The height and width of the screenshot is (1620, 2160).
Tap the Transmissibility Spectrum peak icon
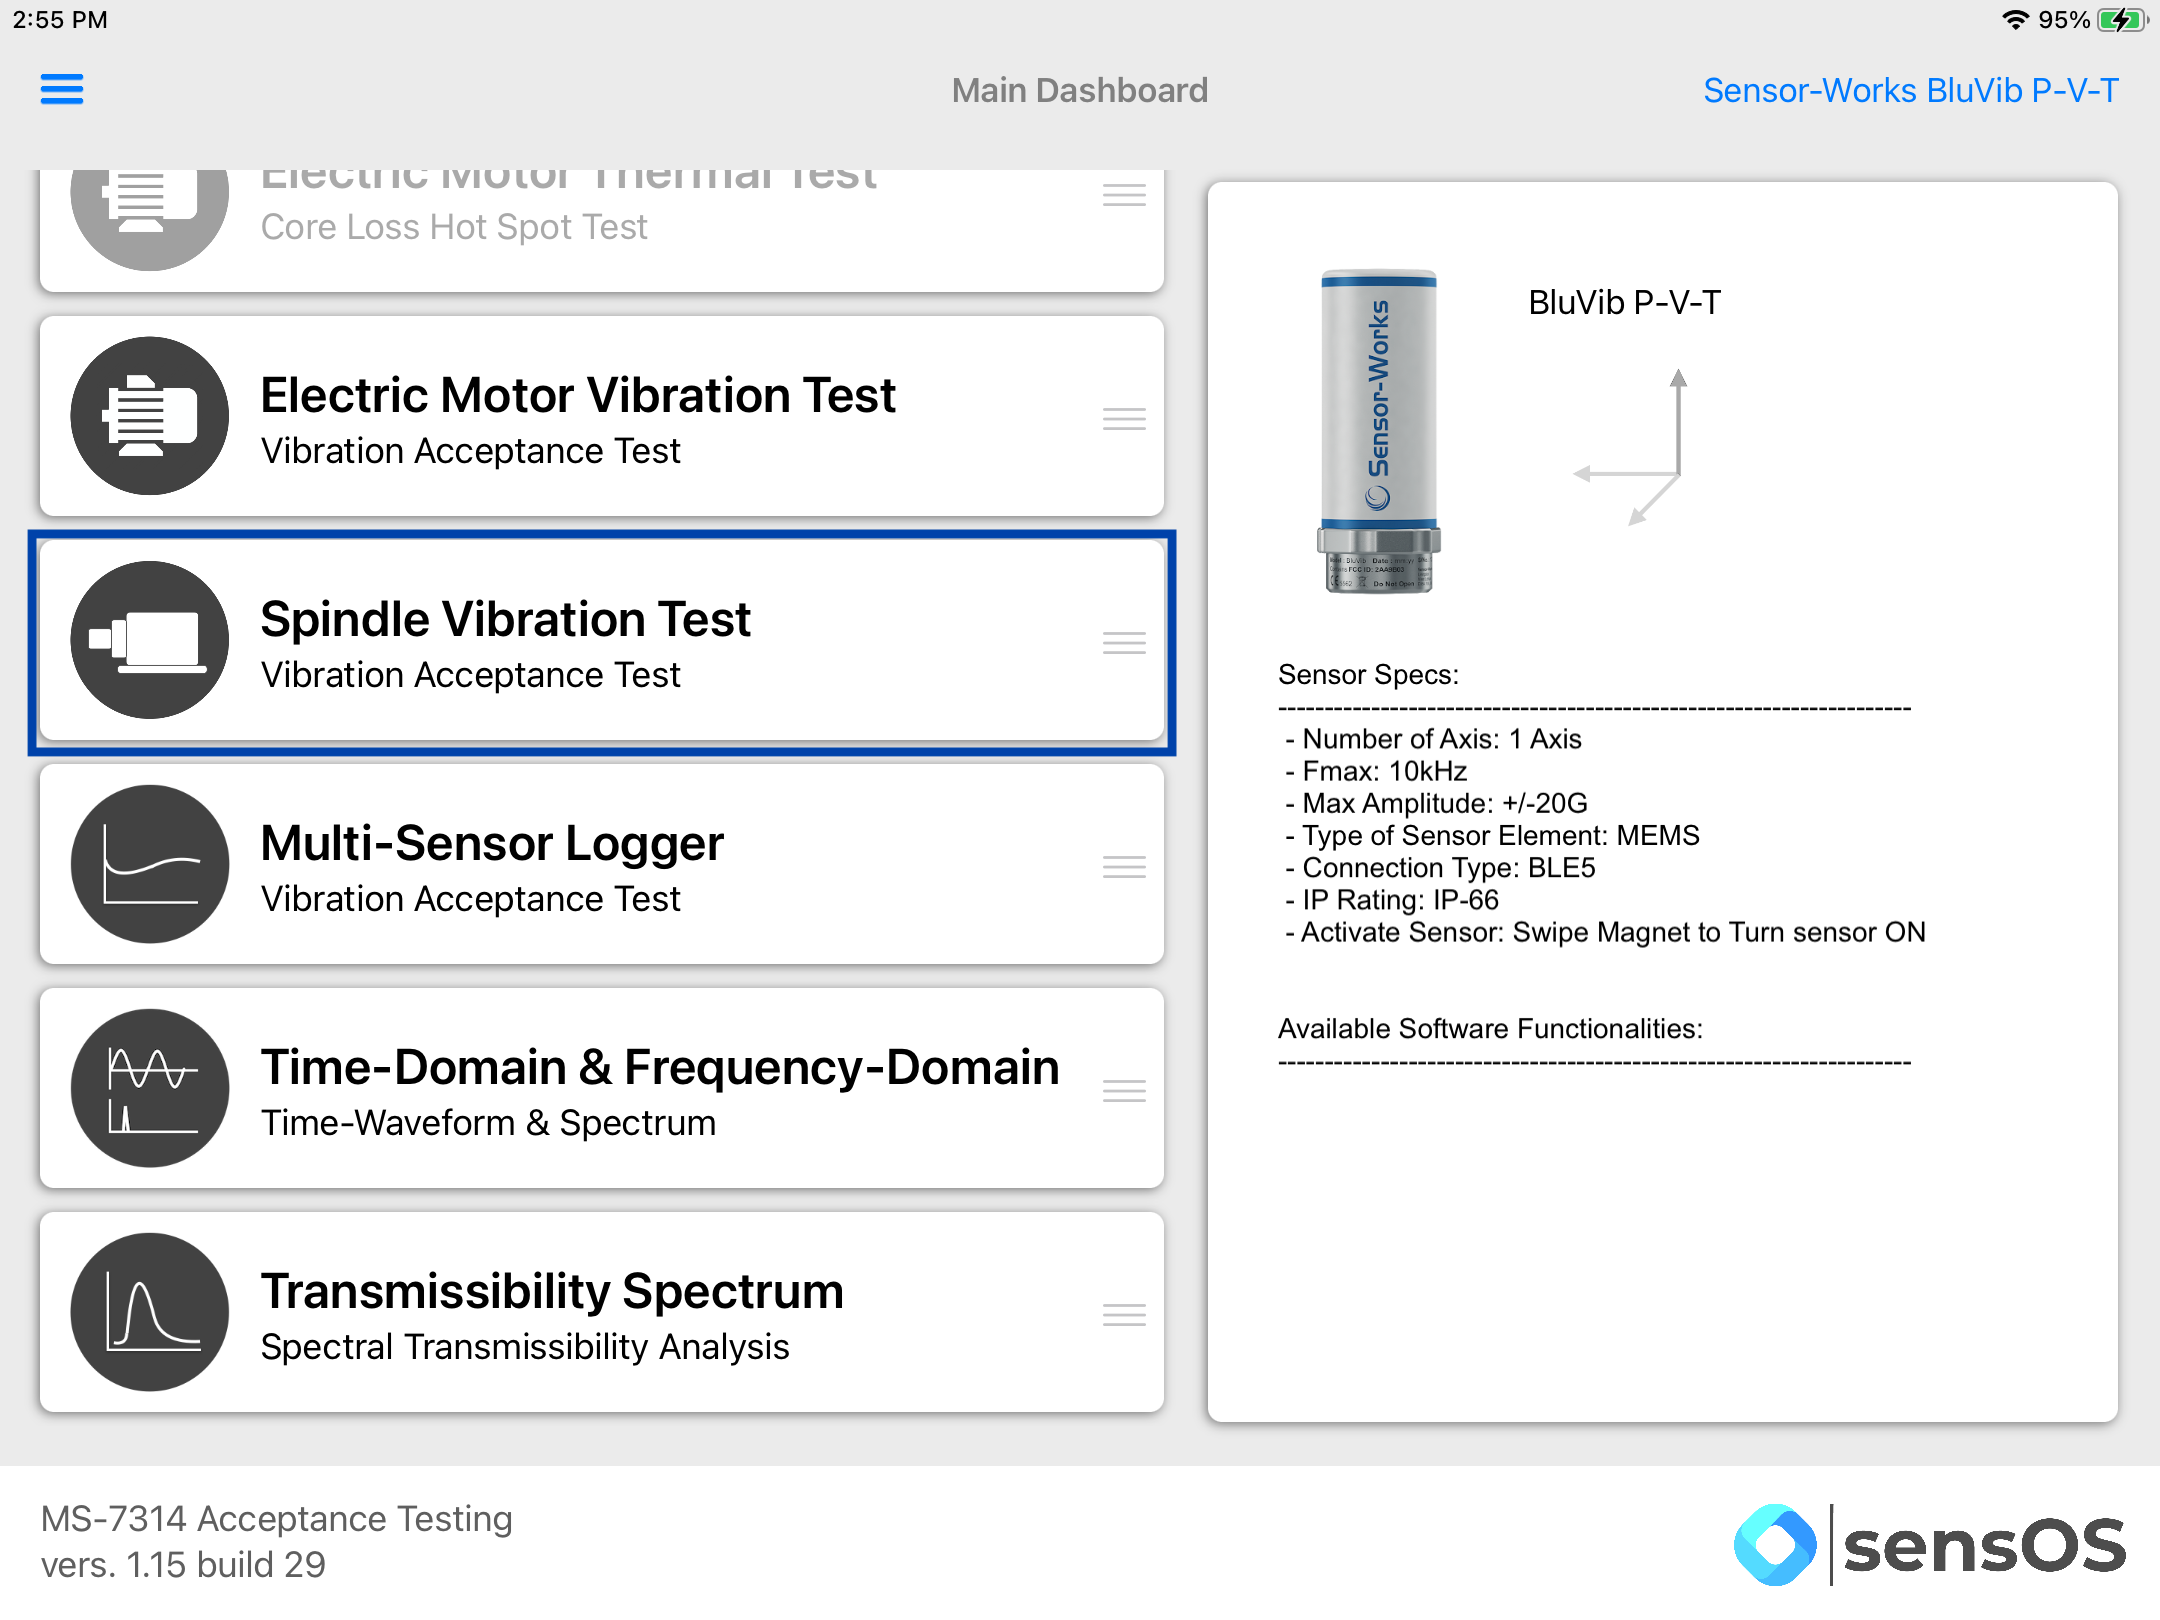tap(150, 1311)
